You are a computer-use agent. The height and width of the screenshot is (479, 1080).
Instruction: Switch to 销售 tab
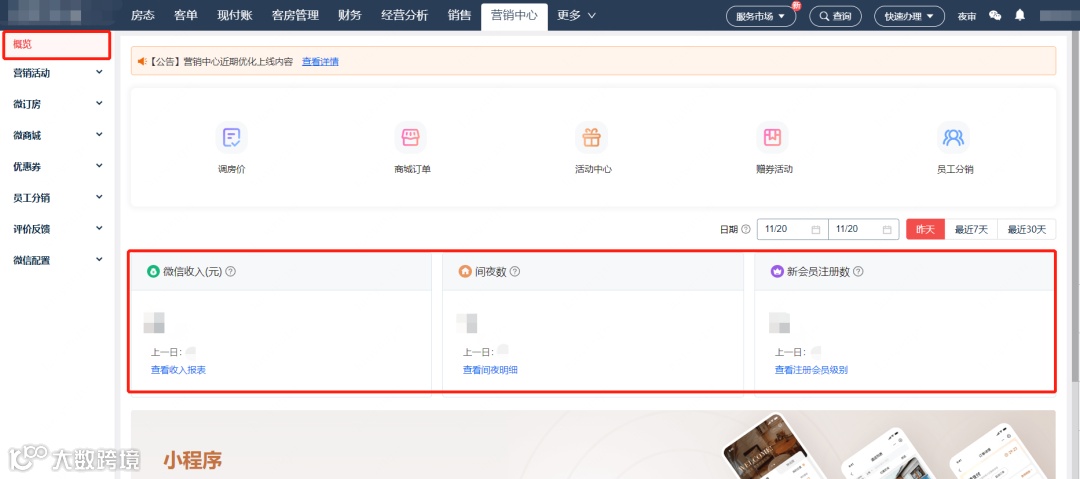click(x=459, y=15)
